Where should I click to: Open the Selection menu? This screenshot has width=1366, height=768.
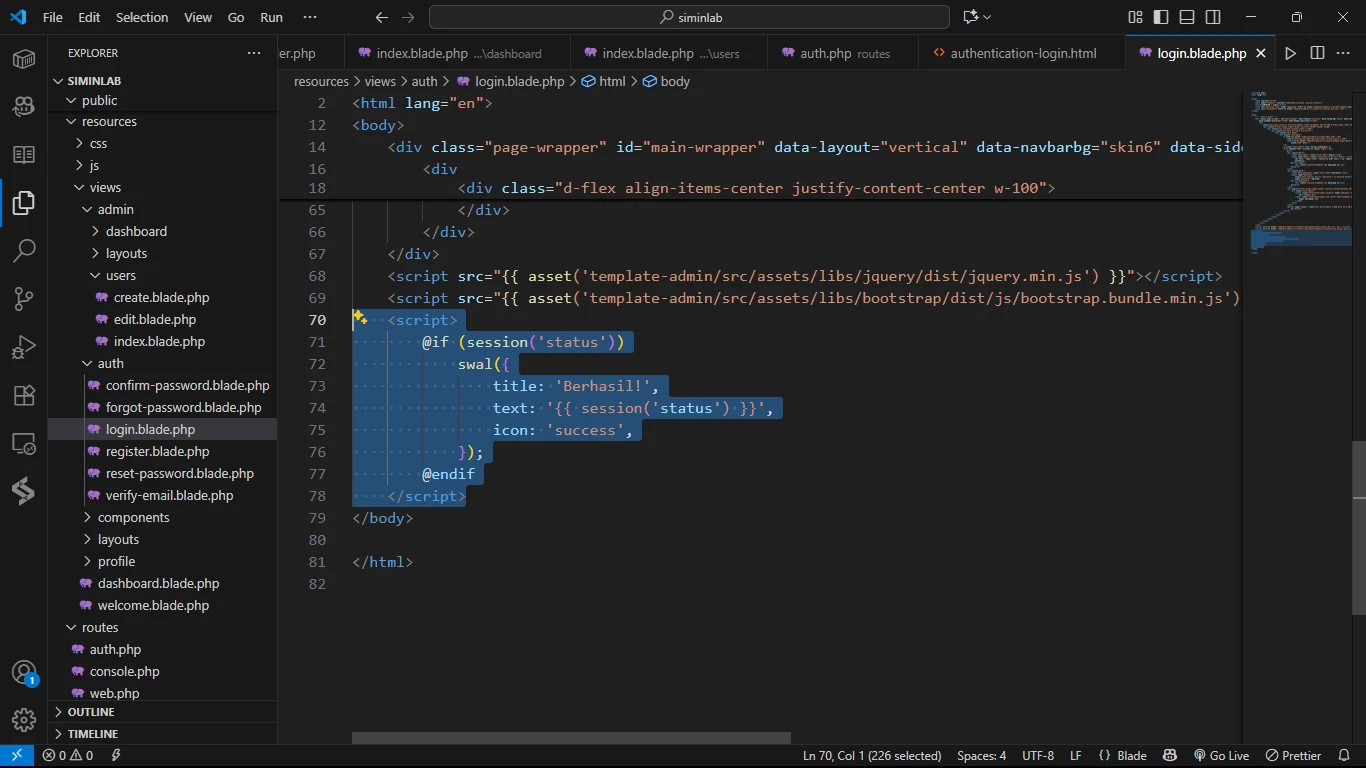[142, 17]
